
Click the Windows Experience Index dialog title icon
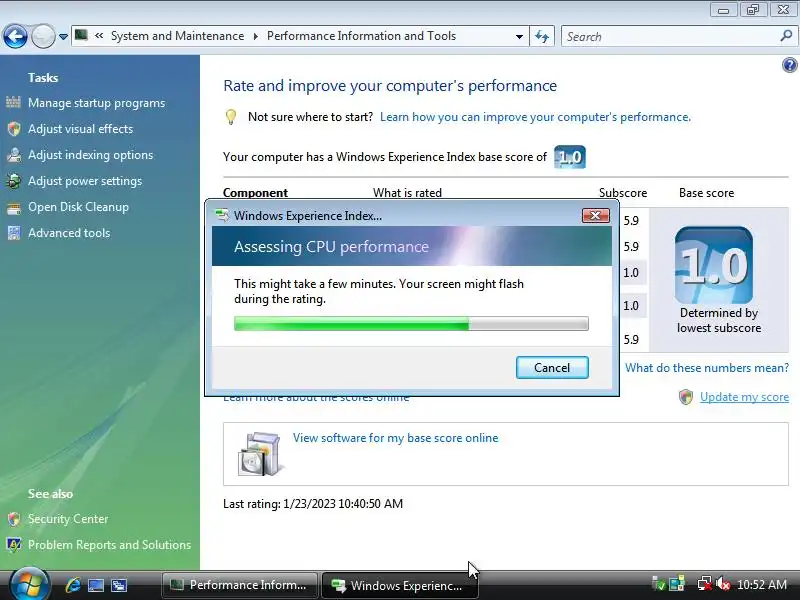(221, 215)
